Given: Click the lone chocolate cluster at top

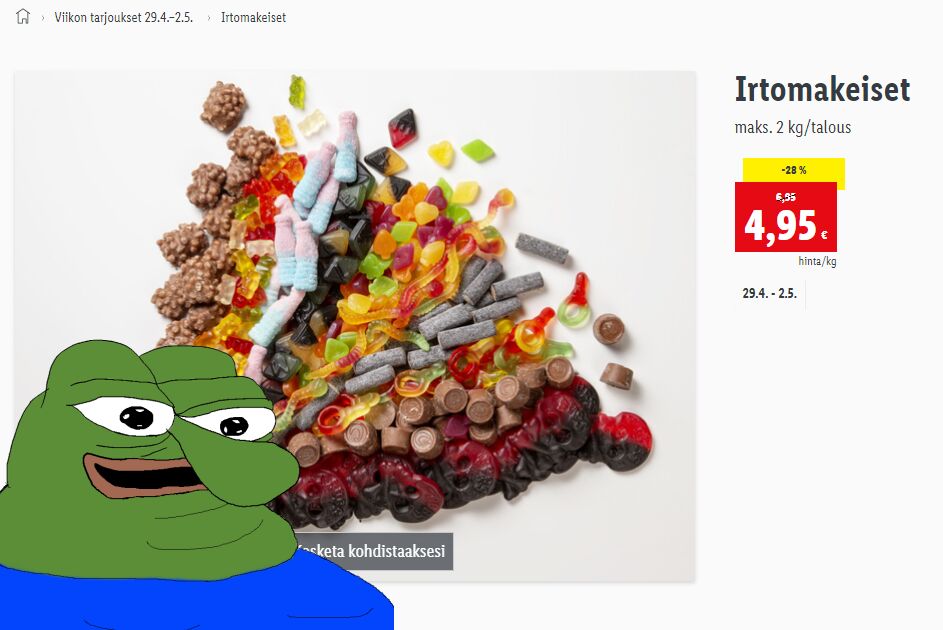Looking at the screenshot, I should [x=223, y=106].
